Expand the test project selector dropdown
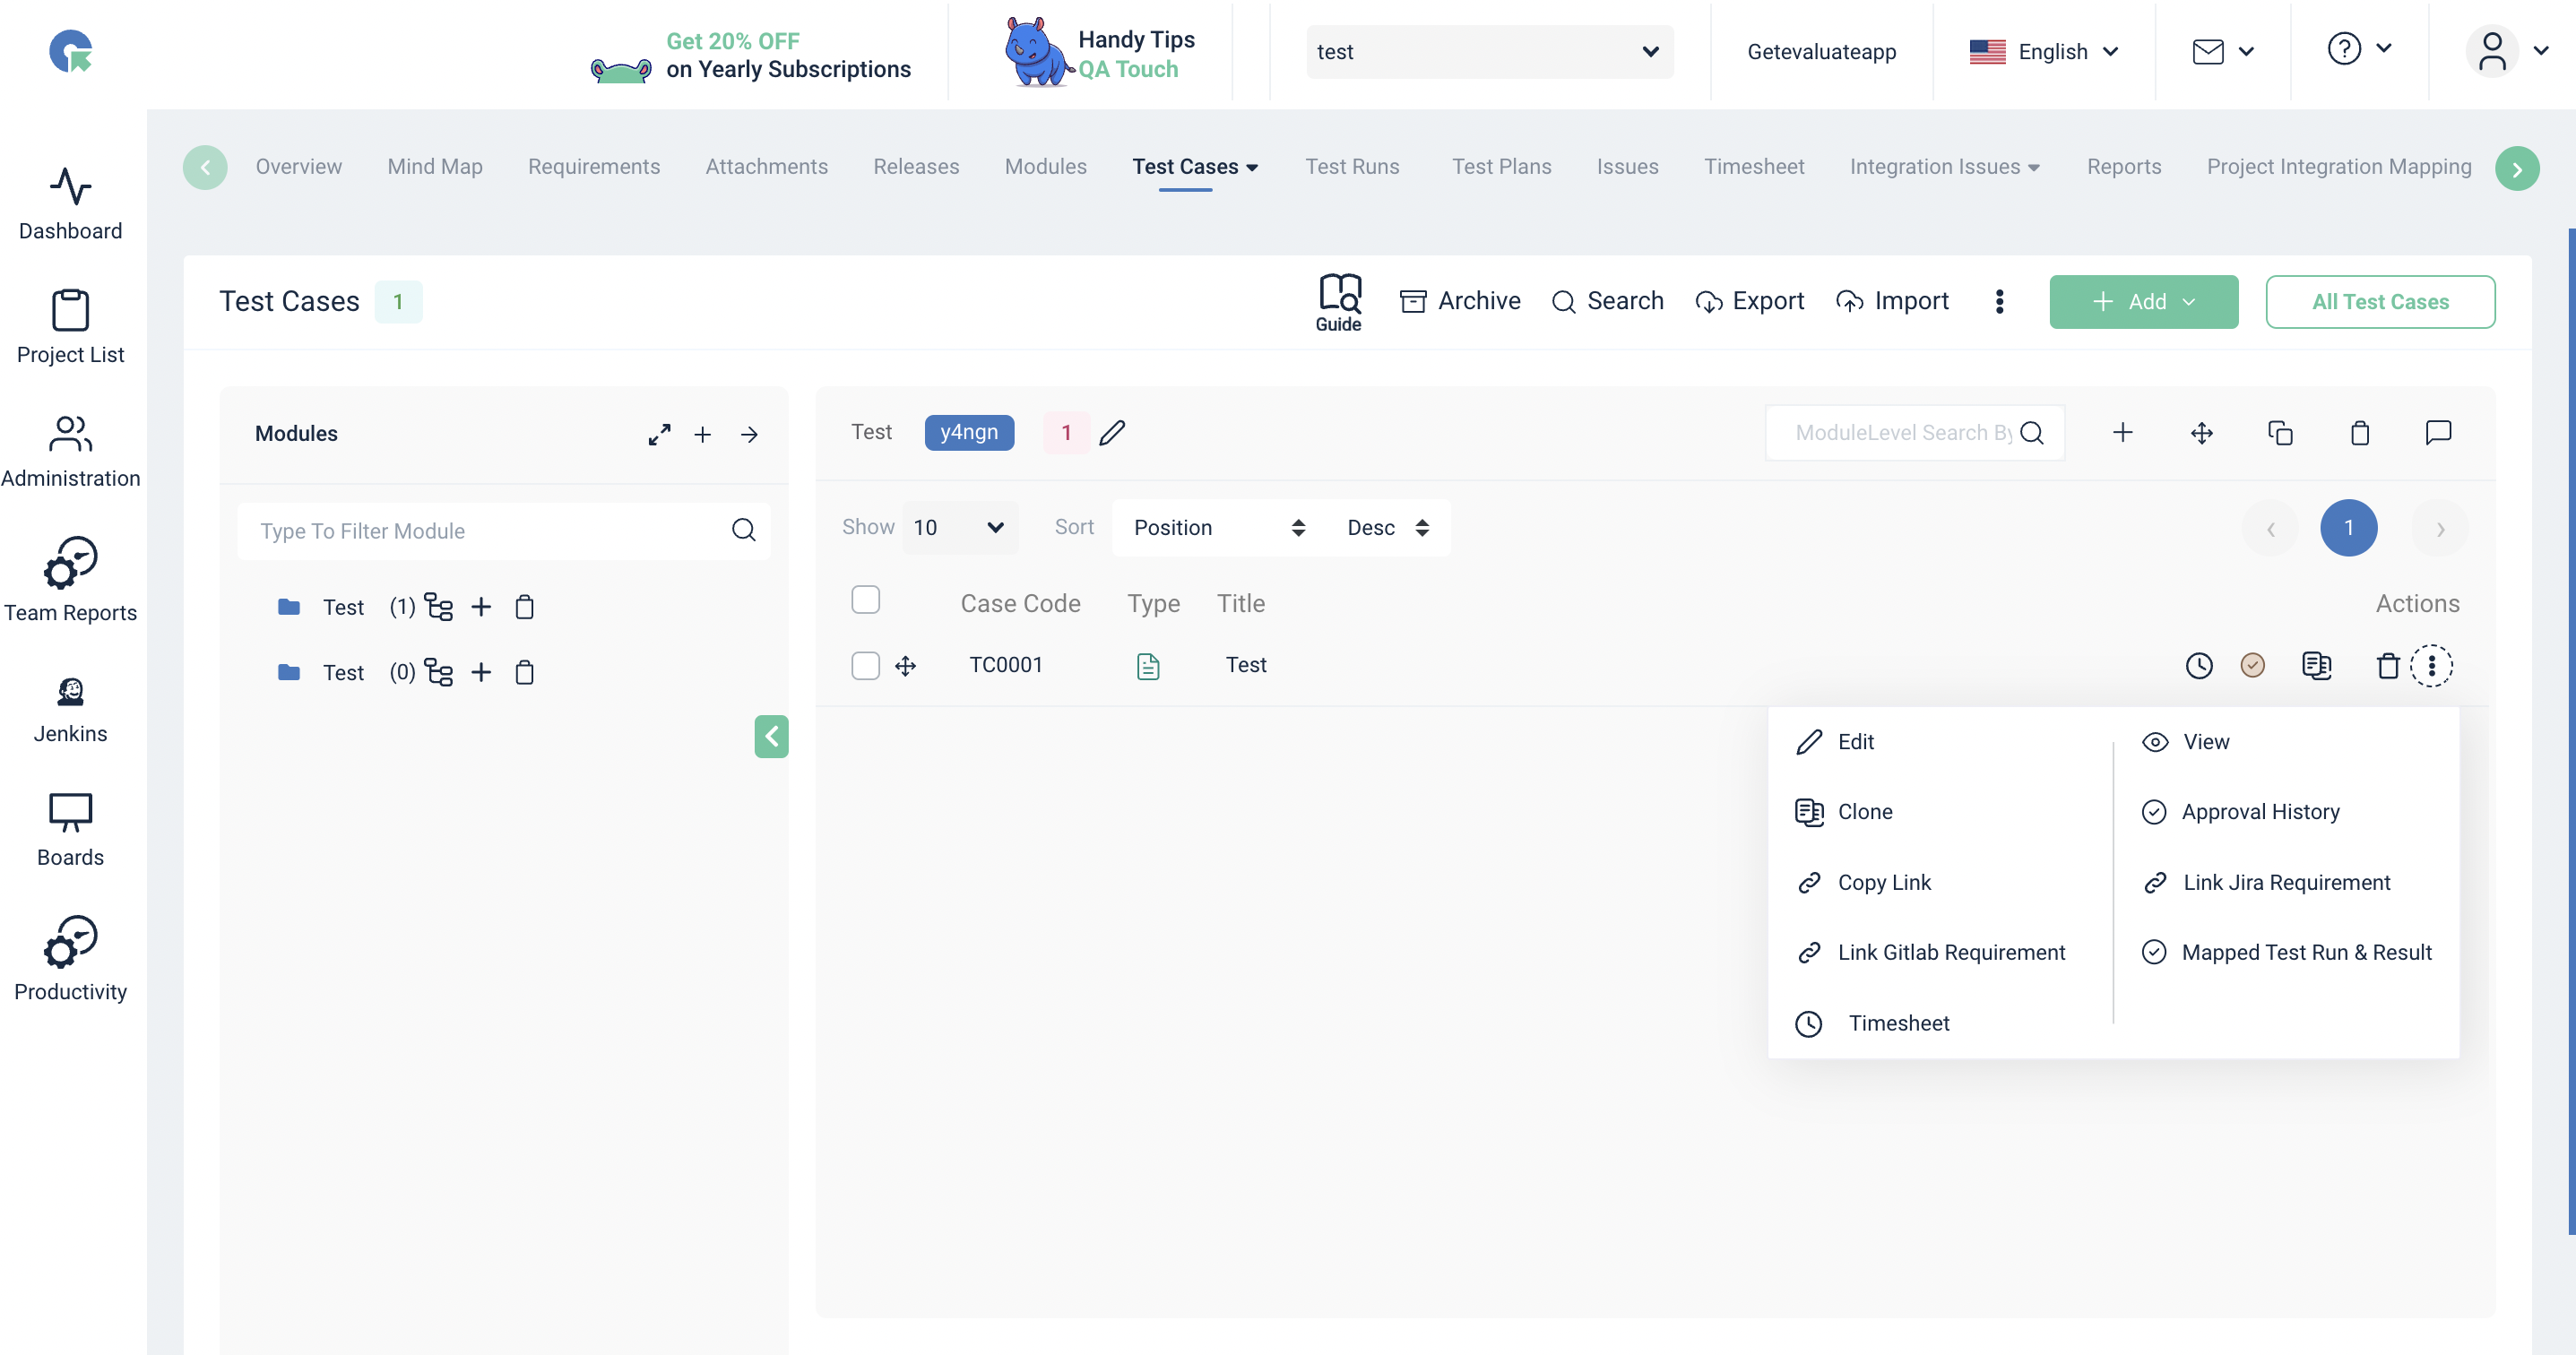This screenshot has width=2576, height=1355. [1488, 52]
